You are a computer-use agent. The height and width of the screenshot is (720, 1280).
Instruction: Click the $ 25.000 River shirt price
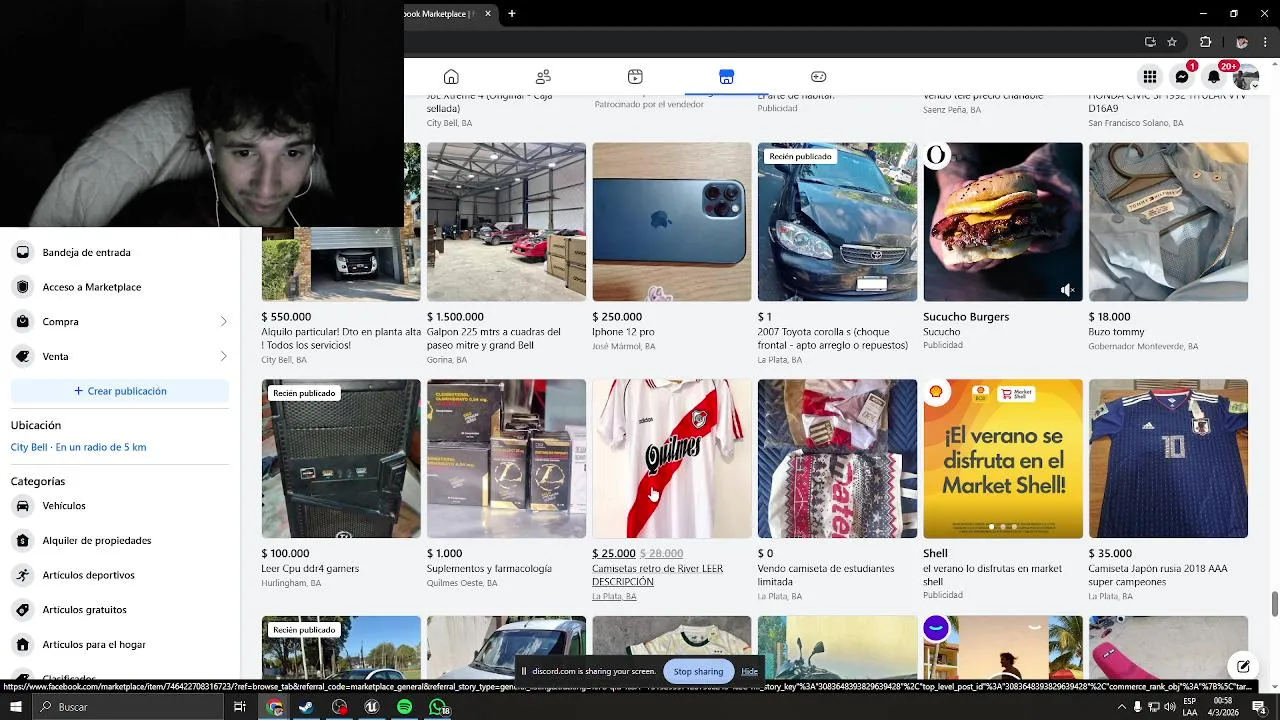(x=614, y=553)
